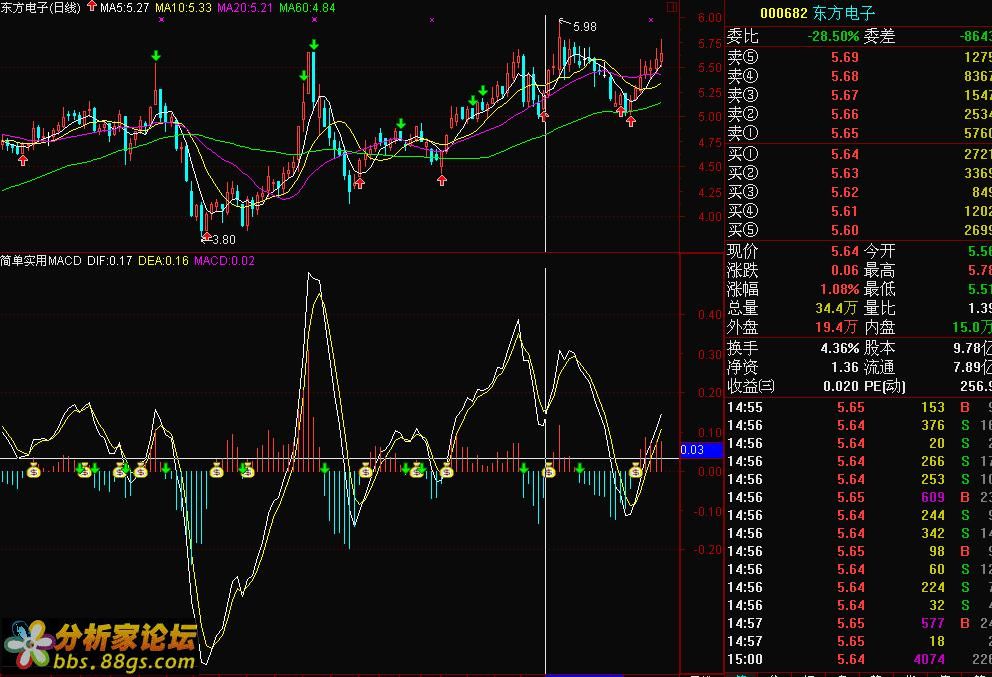Click stock code 000682
The image size is (992, 677).
point(784,13)
